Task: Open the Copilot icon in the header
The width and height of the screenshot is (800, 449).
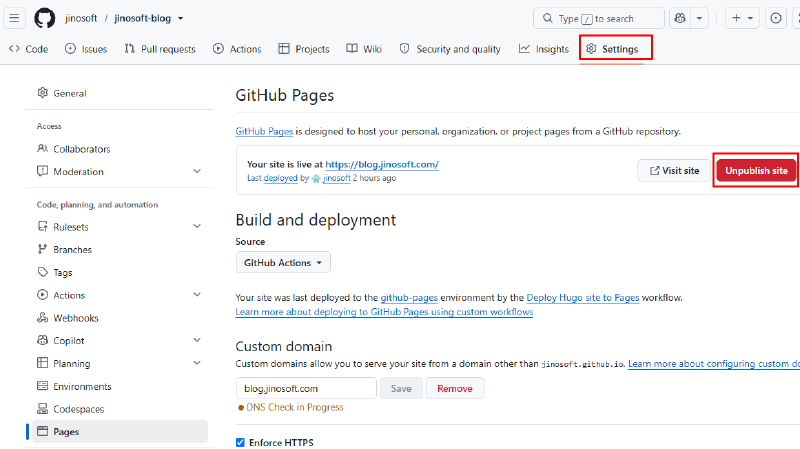Action: pos(680,18)
